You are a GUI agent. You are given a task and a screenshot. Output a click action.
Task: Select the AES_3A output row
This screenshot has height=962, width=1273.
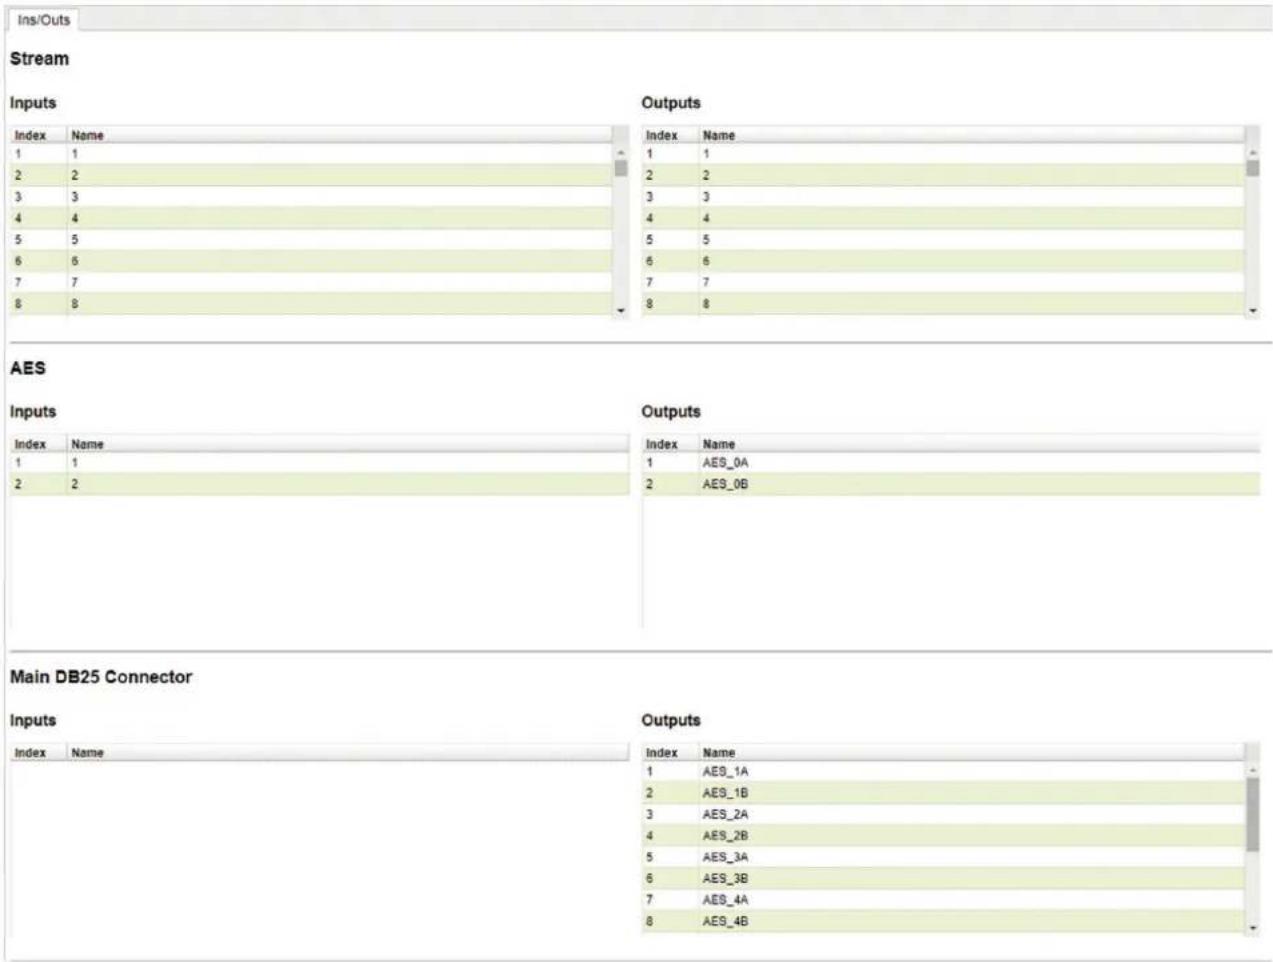point(943,858)
